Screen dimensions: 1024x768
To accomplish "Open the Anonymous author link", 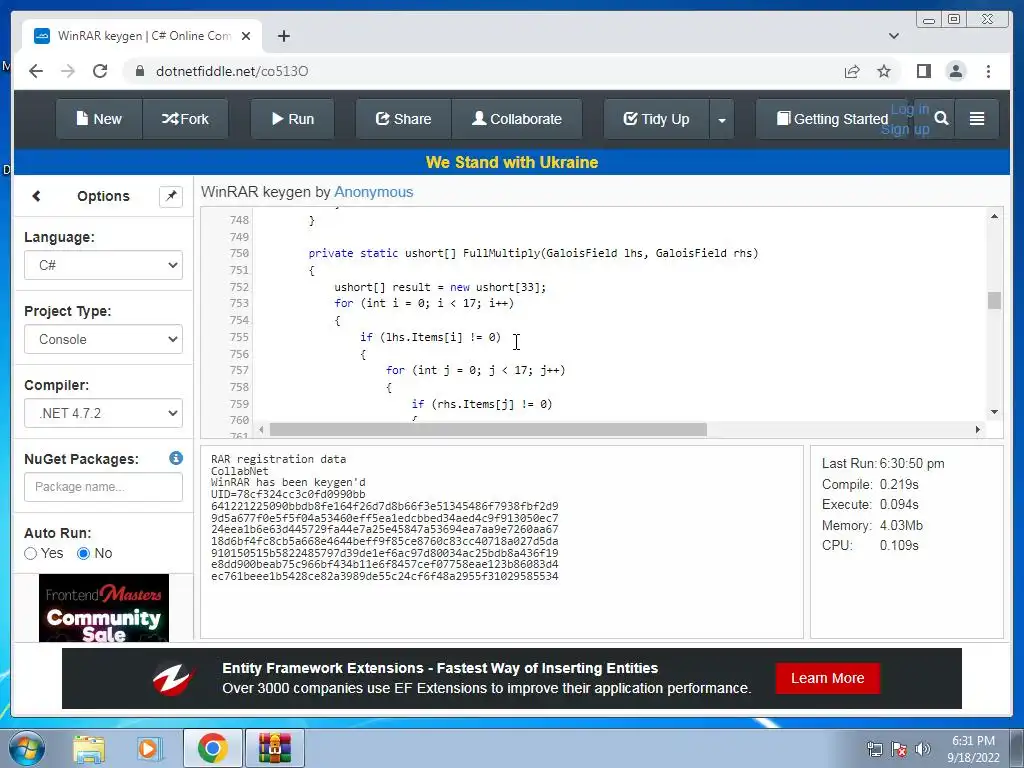I will point(374,192).
